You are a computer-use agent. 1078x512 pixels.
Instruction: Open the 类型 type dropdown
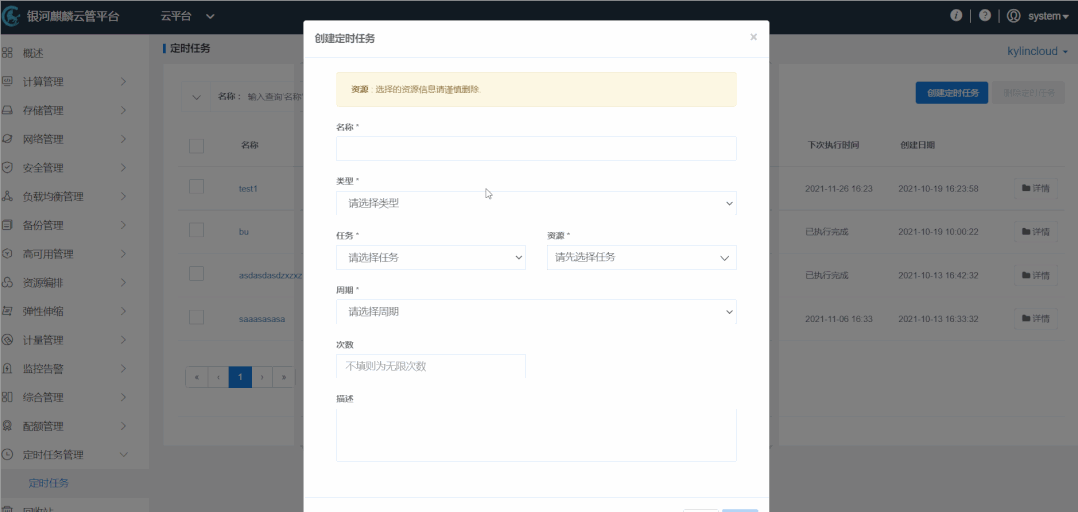(x=536, y=203)
